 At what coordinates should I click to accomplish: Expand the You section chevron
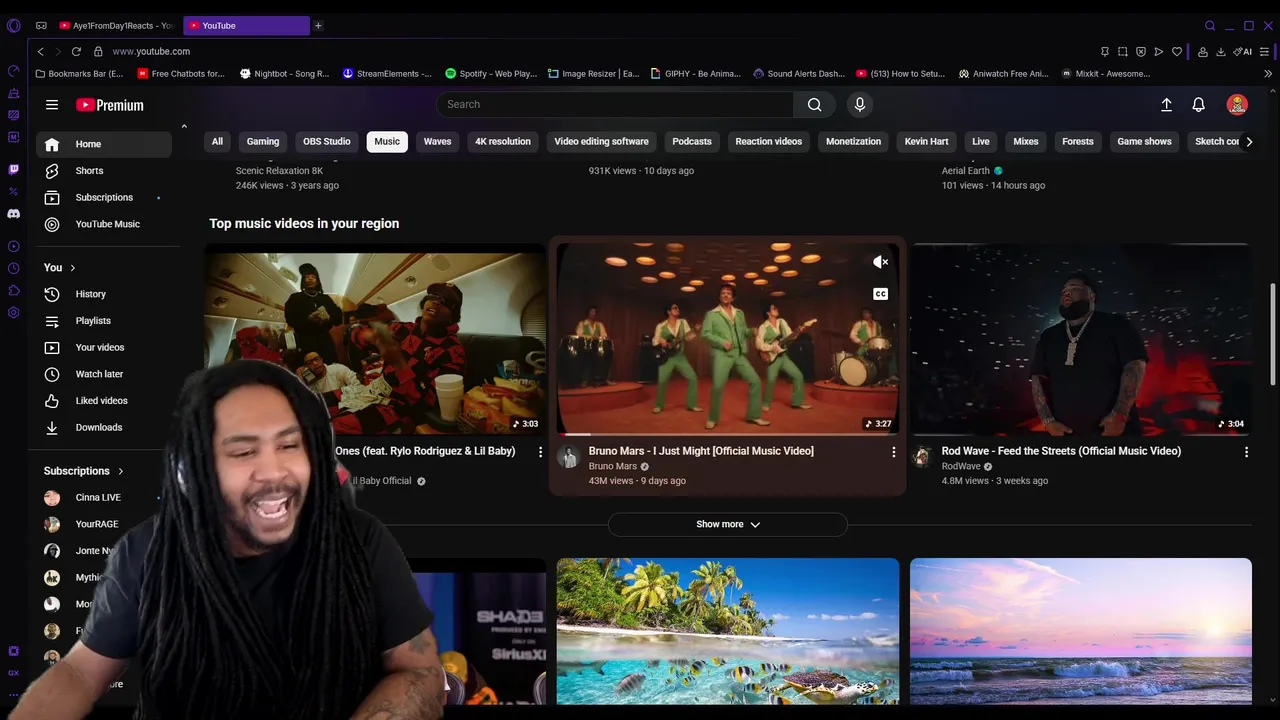tap(73, 268)
